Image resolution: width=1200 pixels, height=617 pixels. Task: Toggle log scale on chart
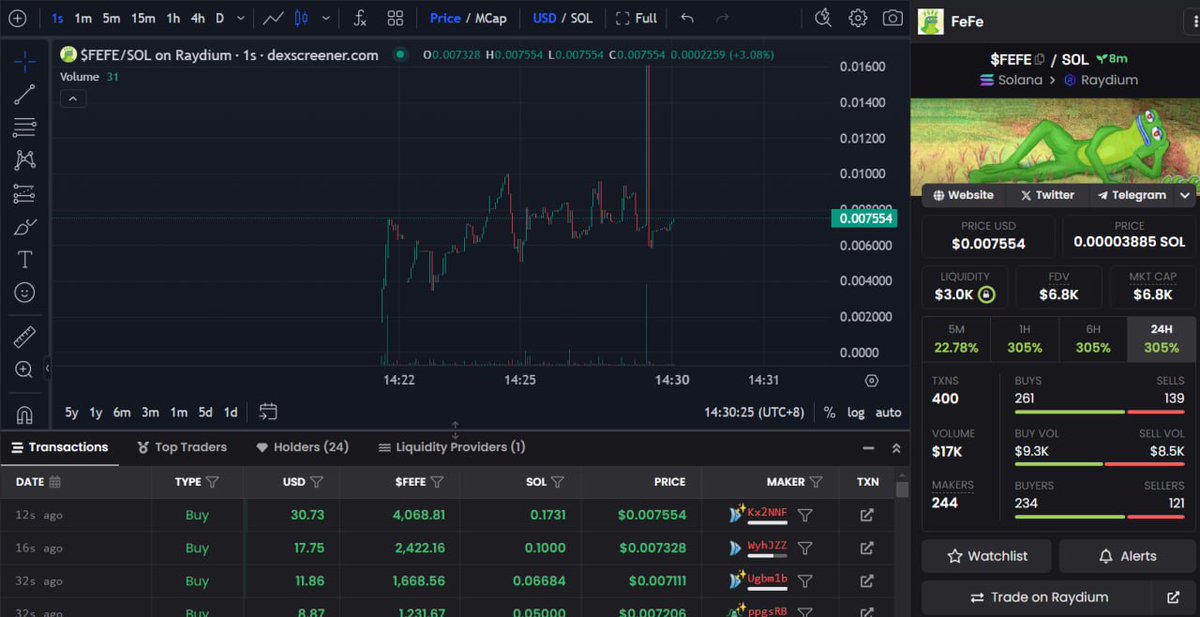tap(856, 412)
